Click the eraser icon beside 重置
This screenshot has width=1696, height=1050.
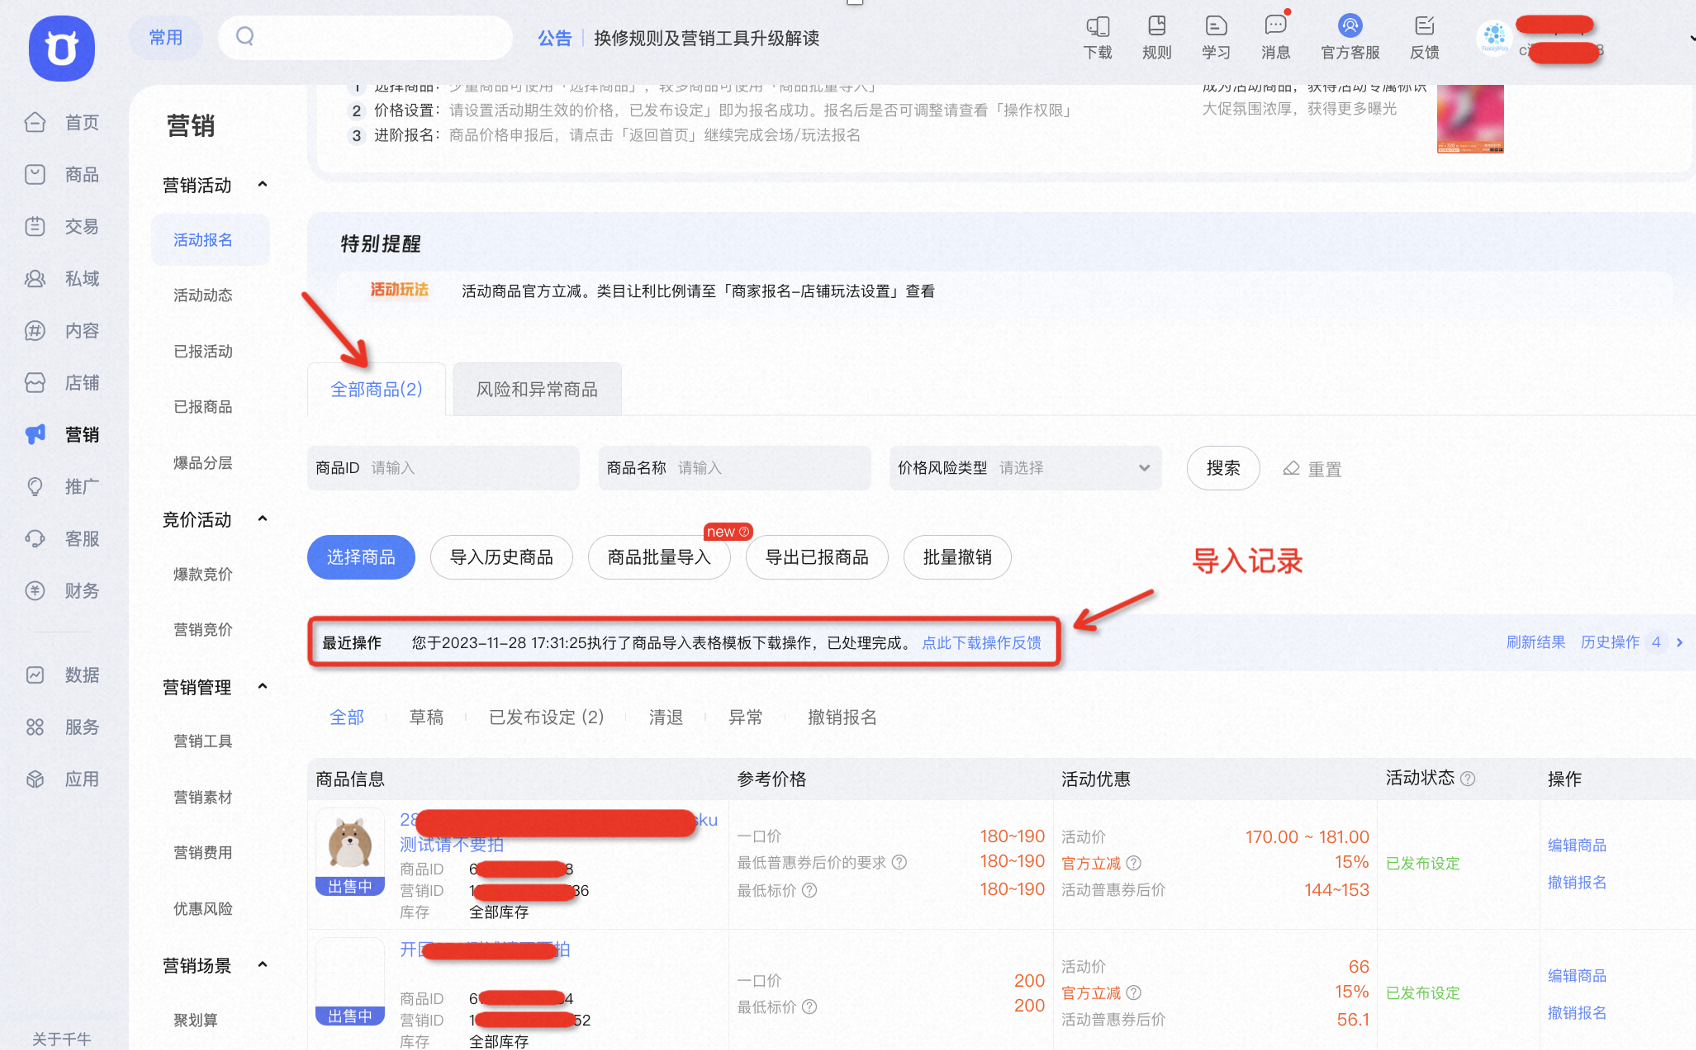click(x=1291, y=468)
